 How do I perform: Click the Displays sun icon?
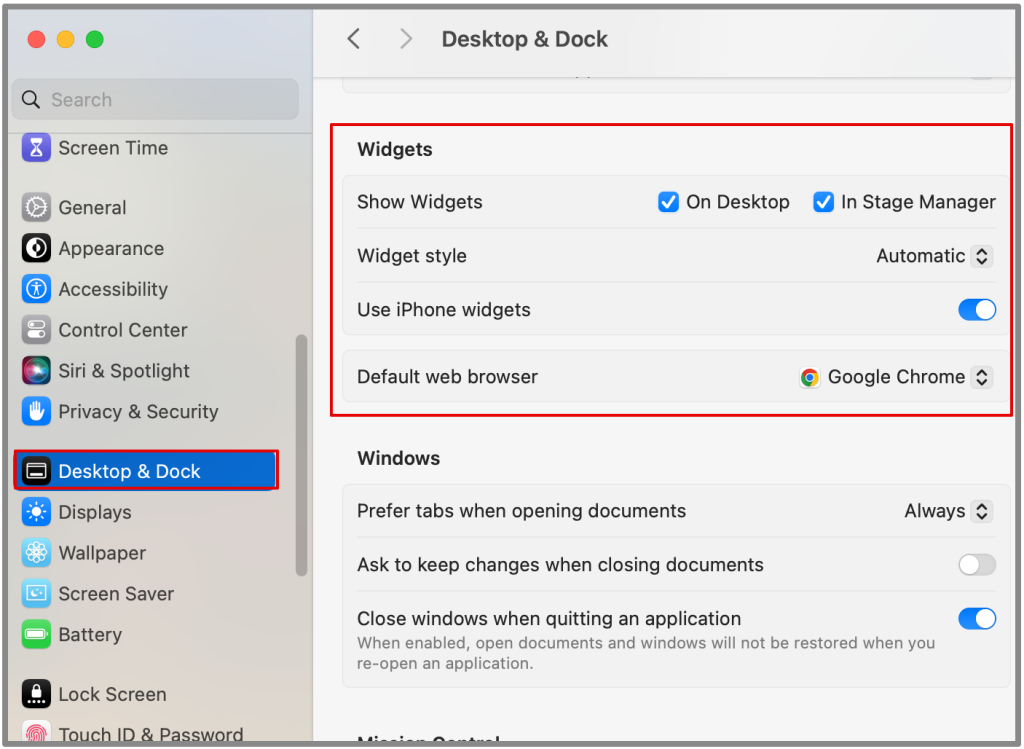point(36,512)
